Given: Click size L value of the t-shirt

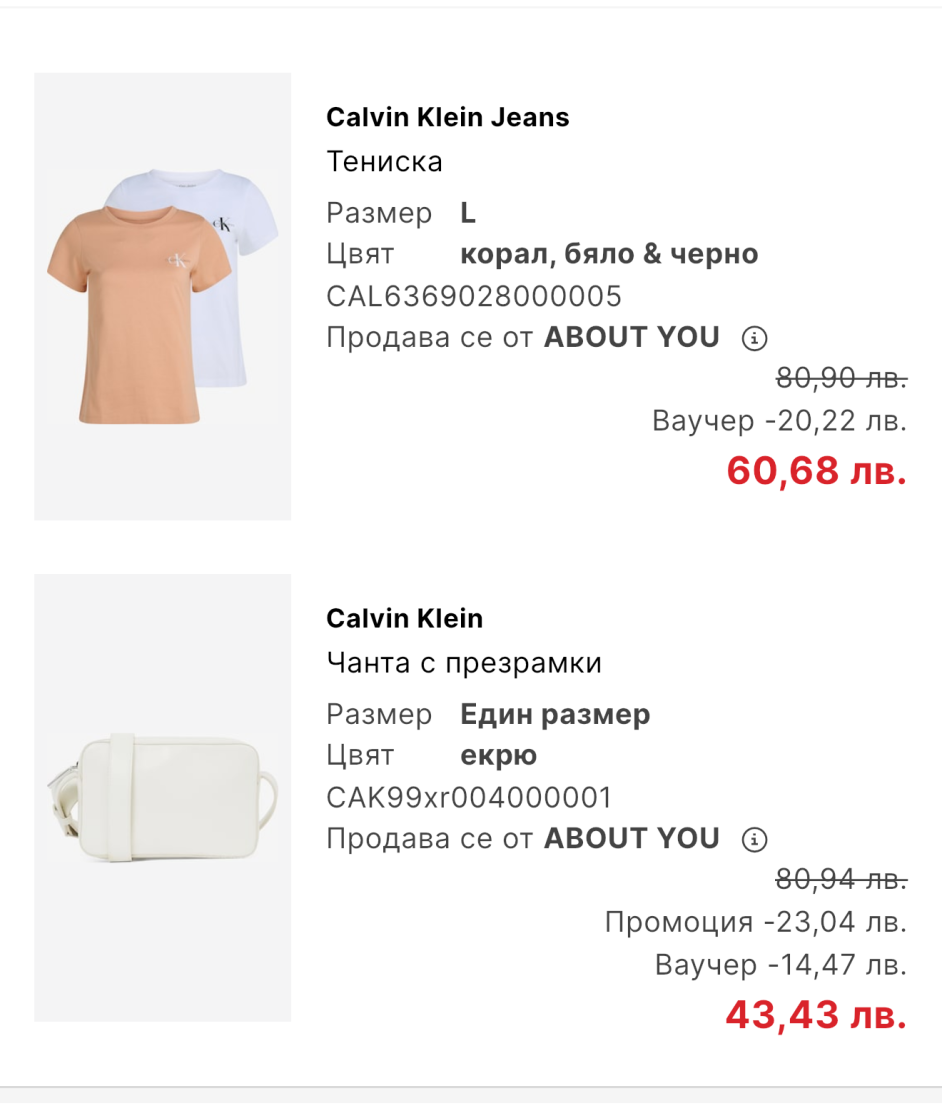Looking at the screenshot, I should click(x=467, y=213).
